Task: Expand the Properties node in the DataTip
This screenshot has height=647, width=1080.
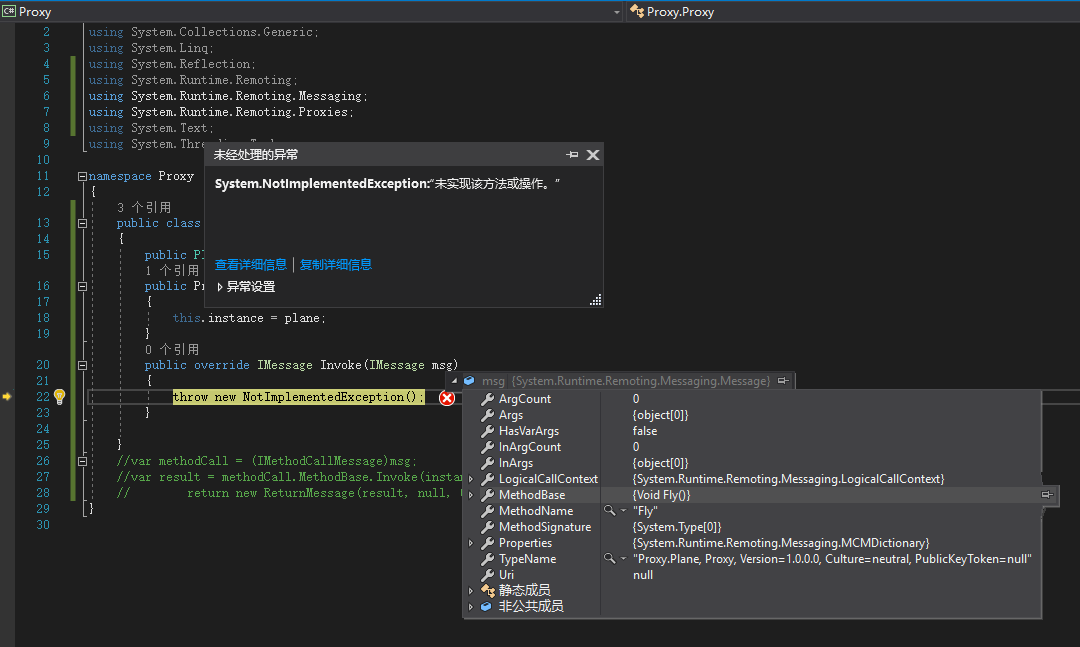Action: (470, 542)
